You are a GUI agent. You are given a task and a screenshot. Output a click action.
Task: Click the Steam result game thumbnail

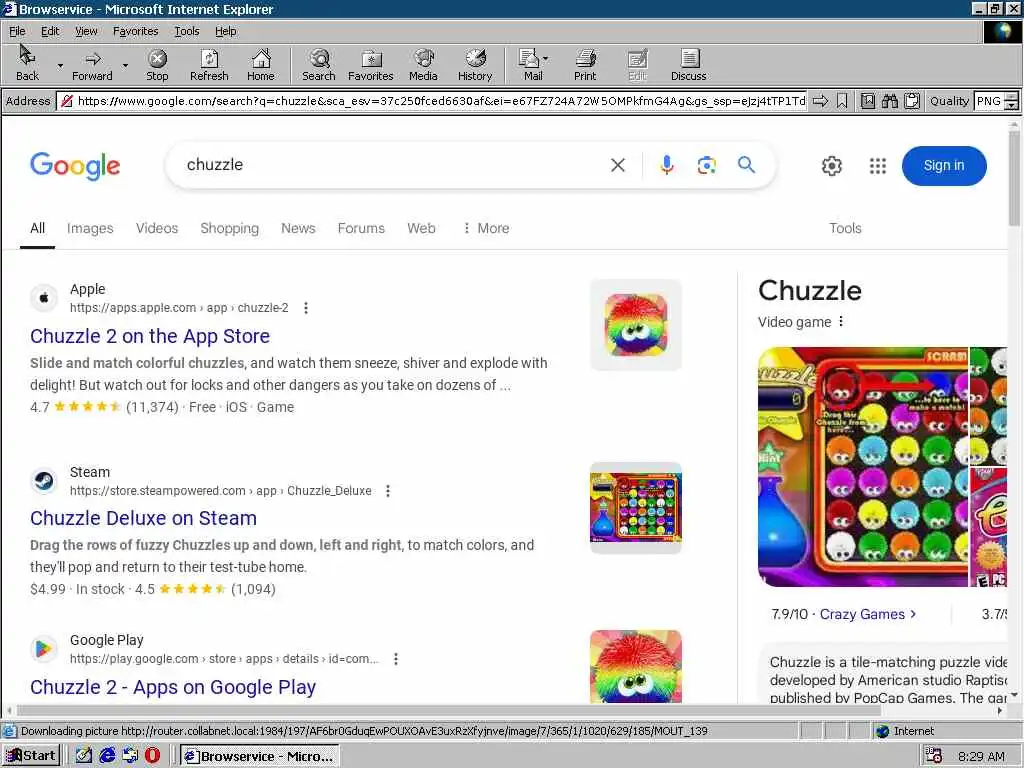click(x=635, y=508)
